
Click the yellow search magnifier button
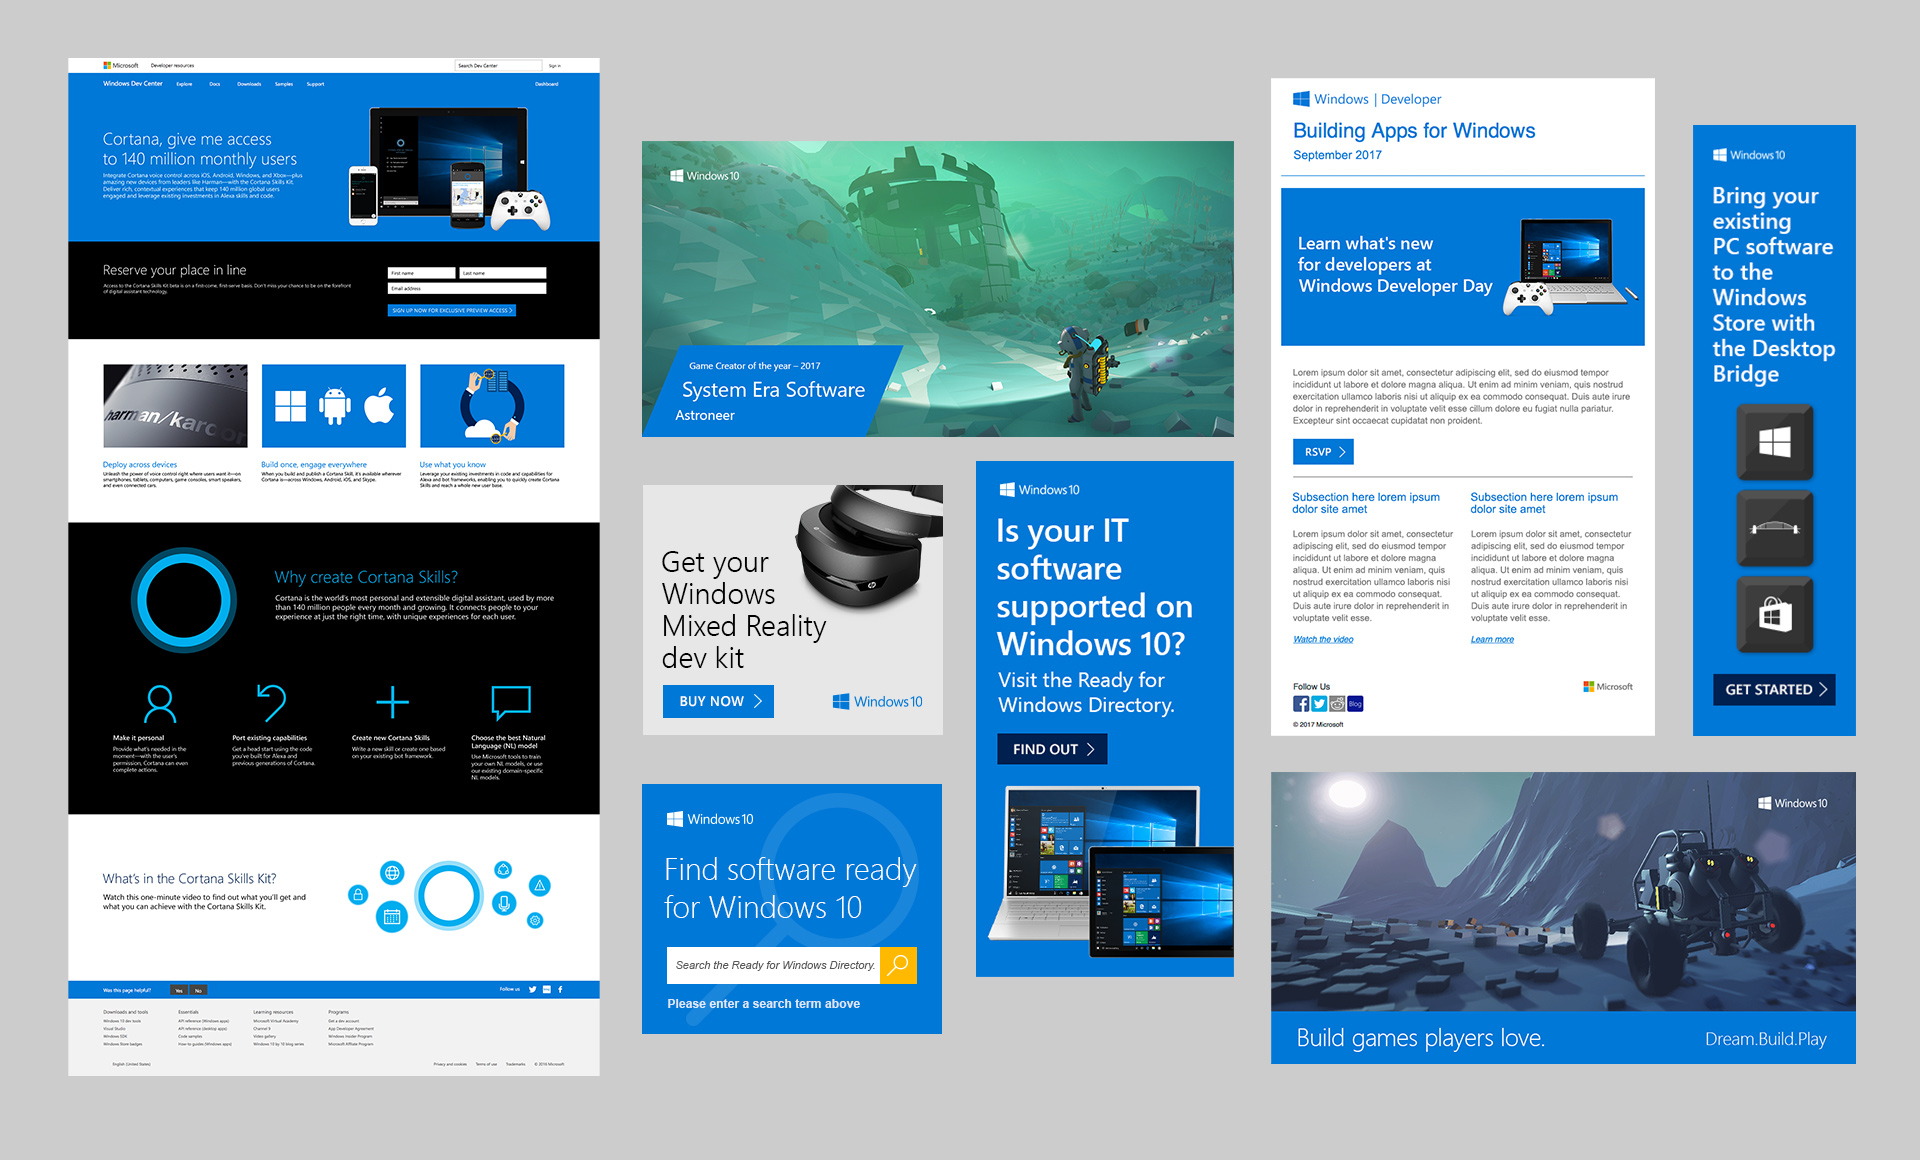[x=898, y=965]
